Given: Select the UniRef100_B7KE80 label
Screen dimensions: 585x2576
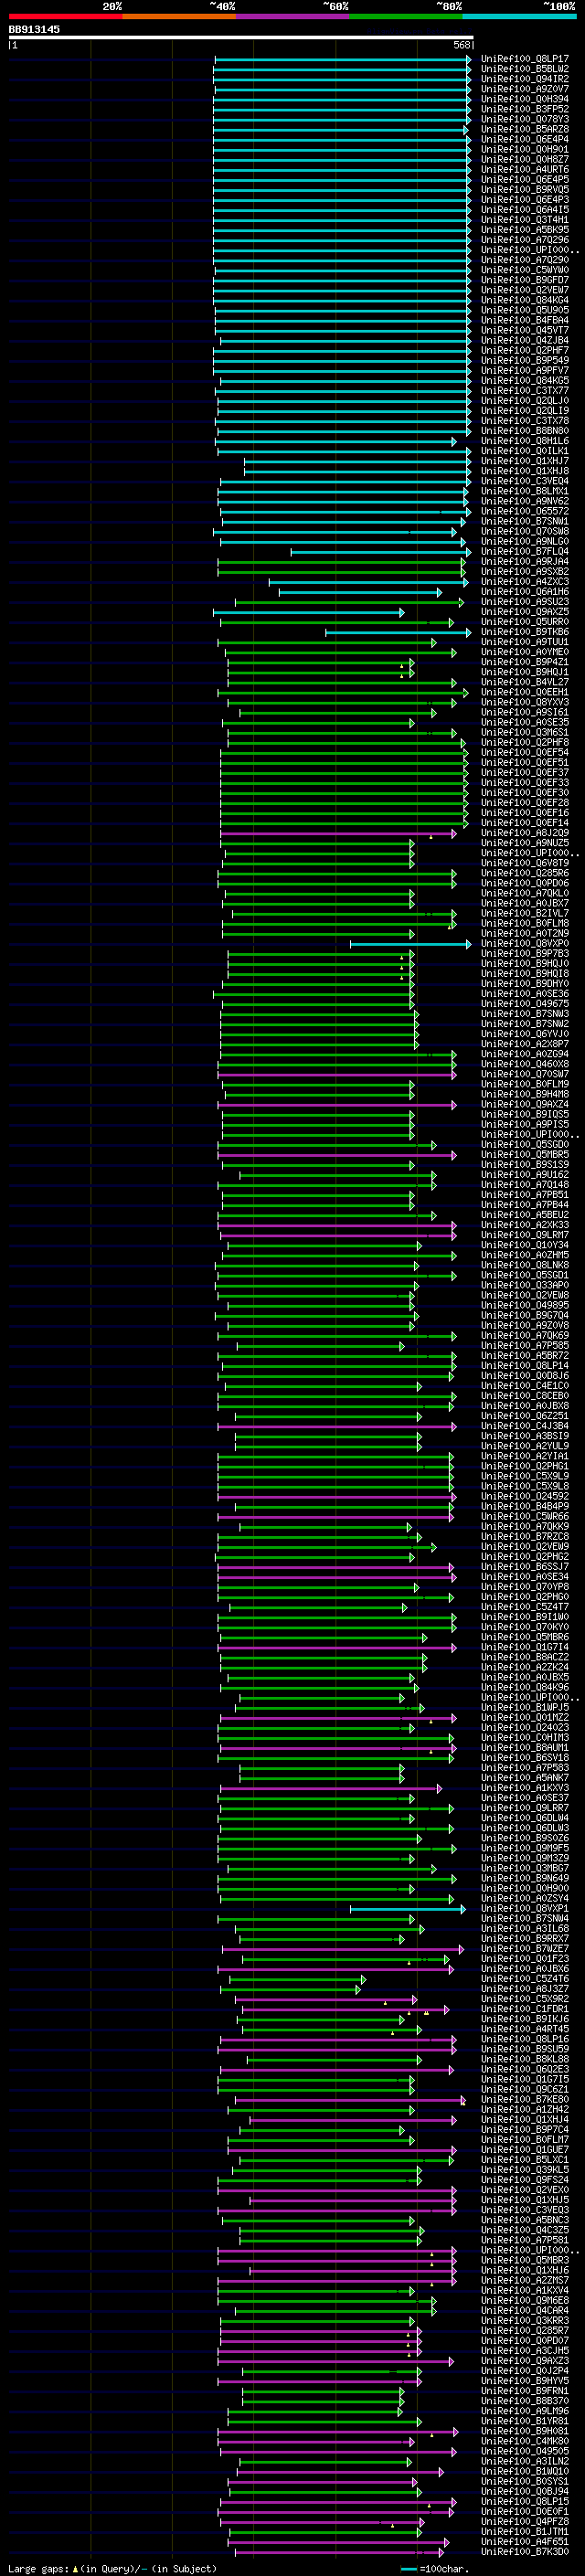Looking at the screenshot, I should coord(524,2099).
